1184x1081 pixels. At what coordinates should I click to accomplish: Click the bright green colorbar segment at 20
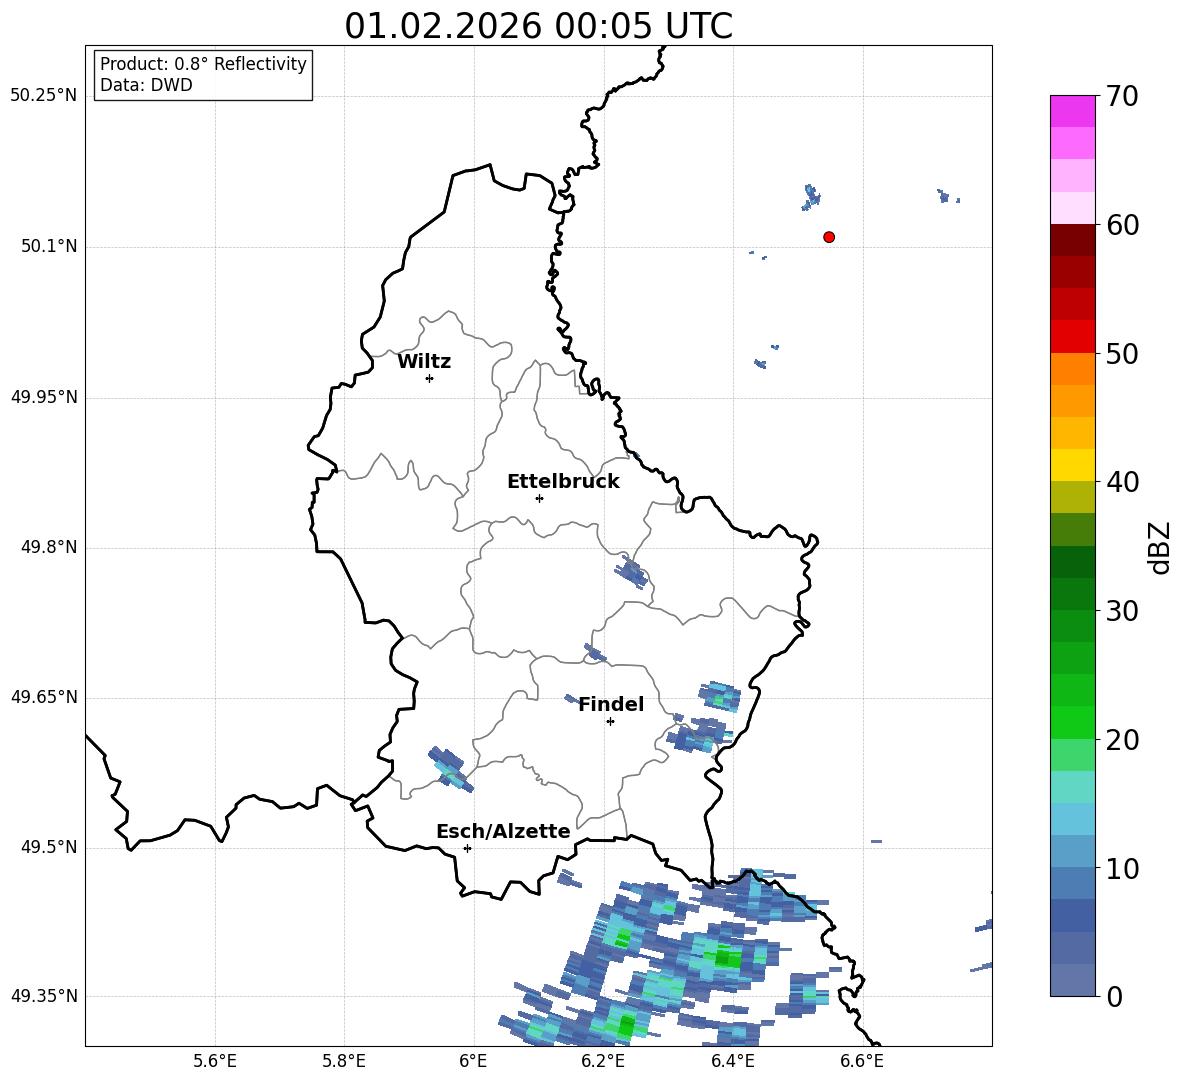coord(1072,722)
